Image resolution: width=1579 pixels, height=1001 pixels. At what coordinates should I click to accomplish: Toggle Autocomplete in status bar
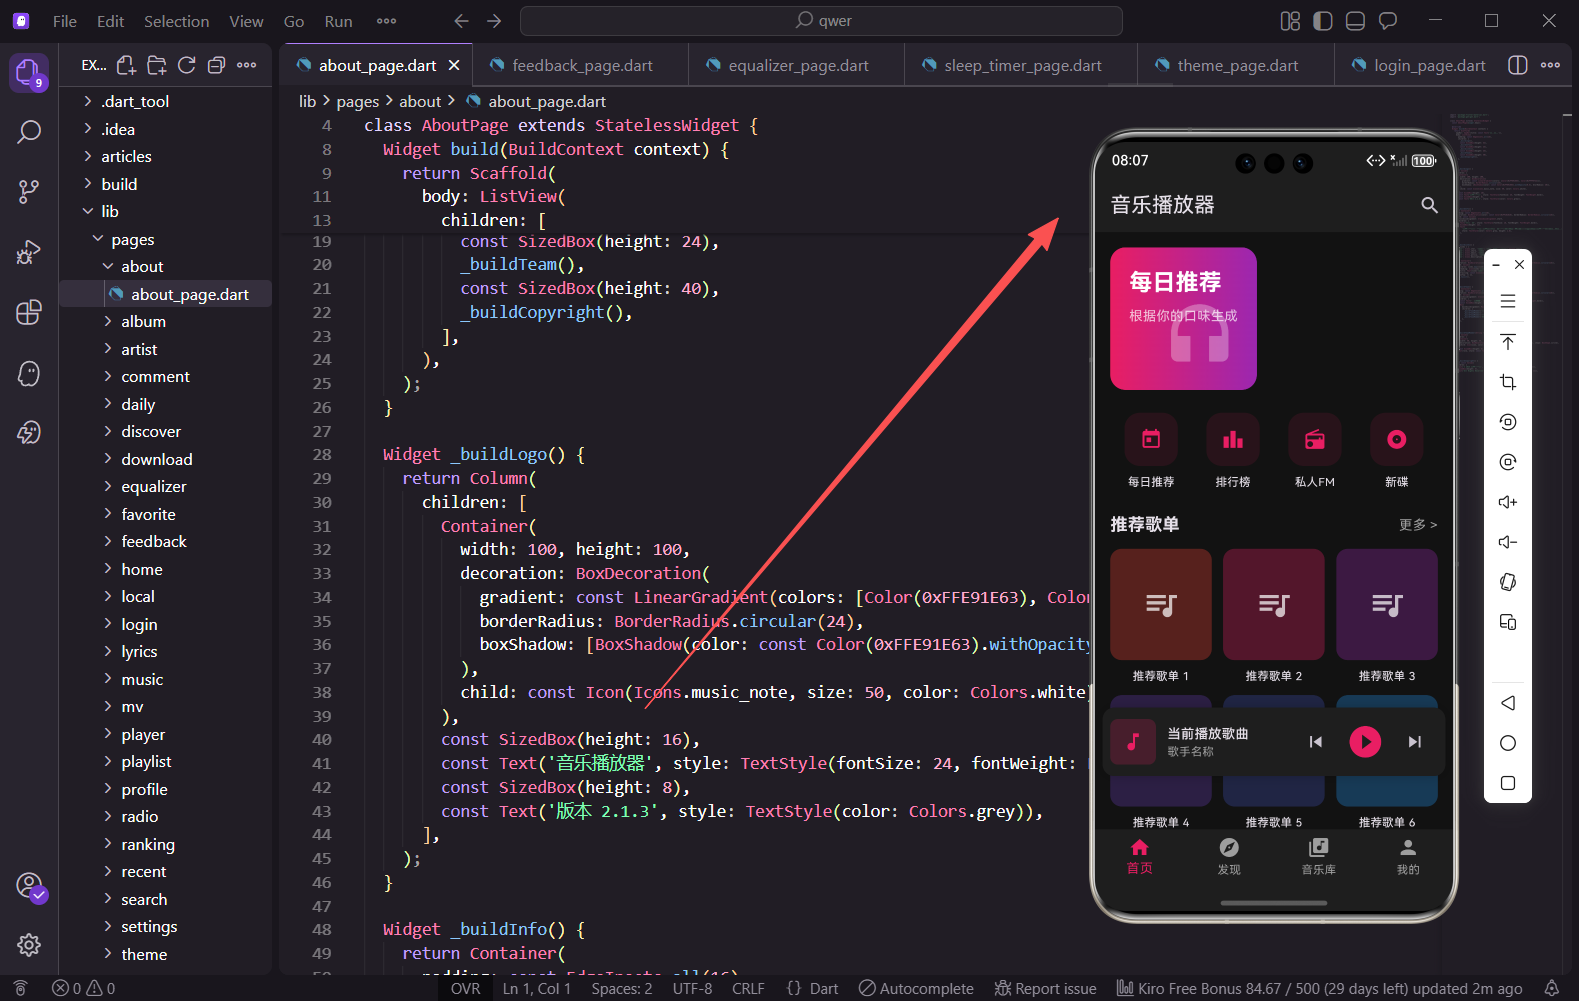coord(916,989)
